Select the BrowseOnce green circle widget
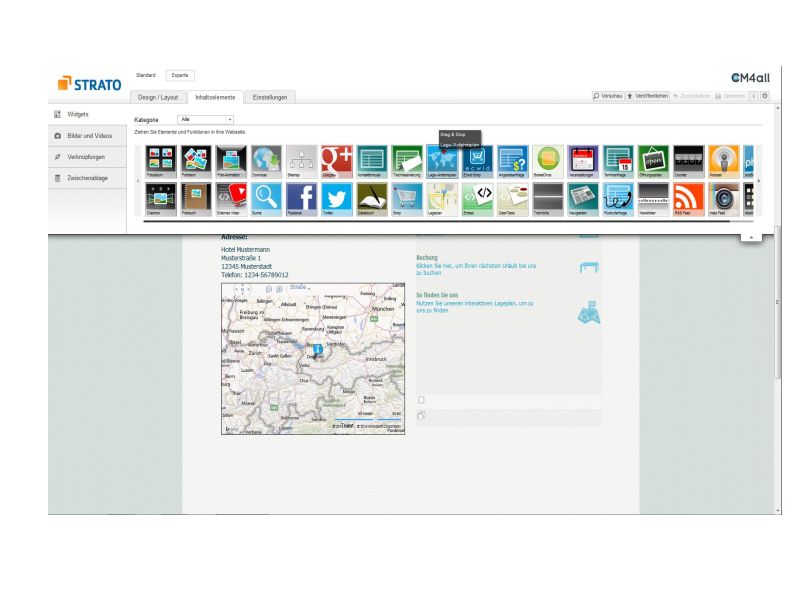The image size is (800, 600). pos(548,161)
